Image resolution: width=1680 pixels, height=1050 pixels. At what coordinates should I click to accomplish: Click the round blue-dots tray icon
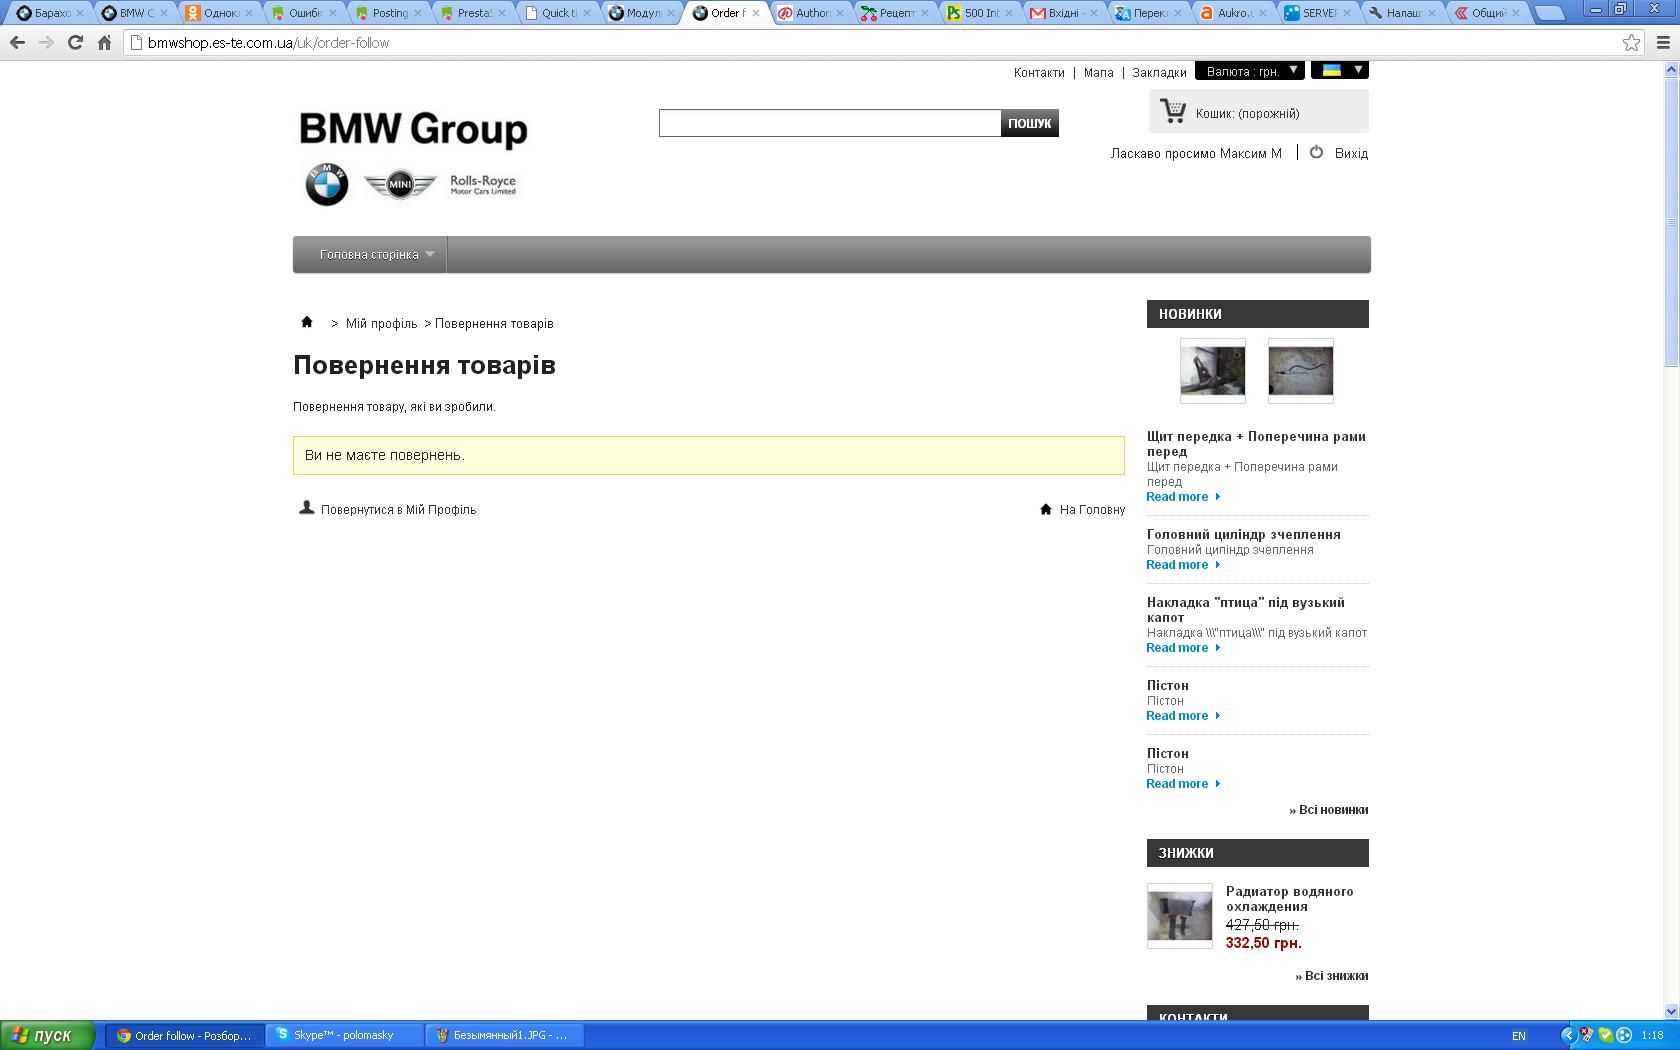click(1623, 1036)
